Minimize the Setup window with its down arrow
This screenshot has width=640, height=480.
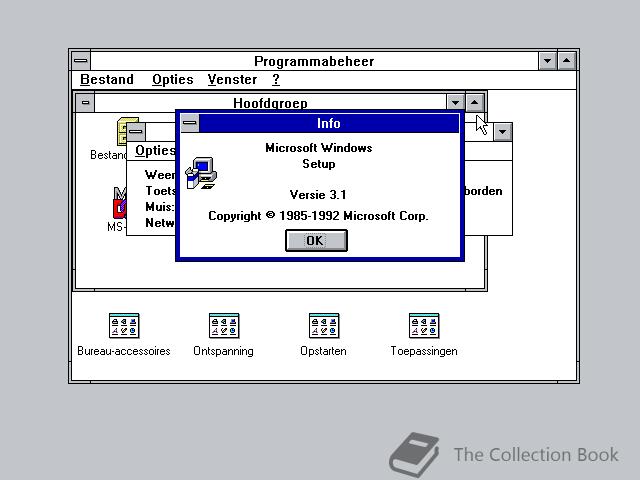point(502,132)
